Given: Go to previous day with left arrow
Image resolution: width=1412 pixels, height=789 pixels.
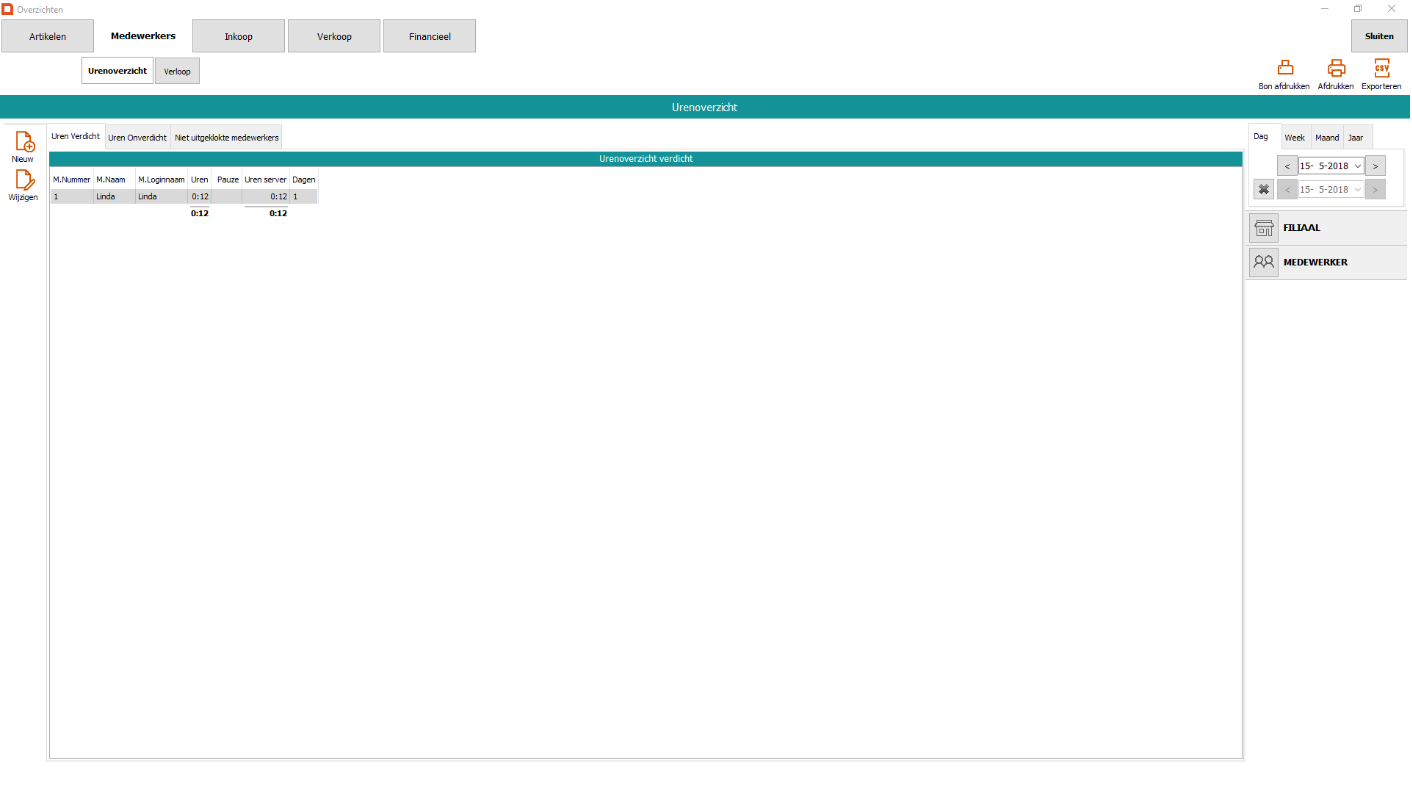Looking at the screenshot, I should click(x=1287, y=166).
